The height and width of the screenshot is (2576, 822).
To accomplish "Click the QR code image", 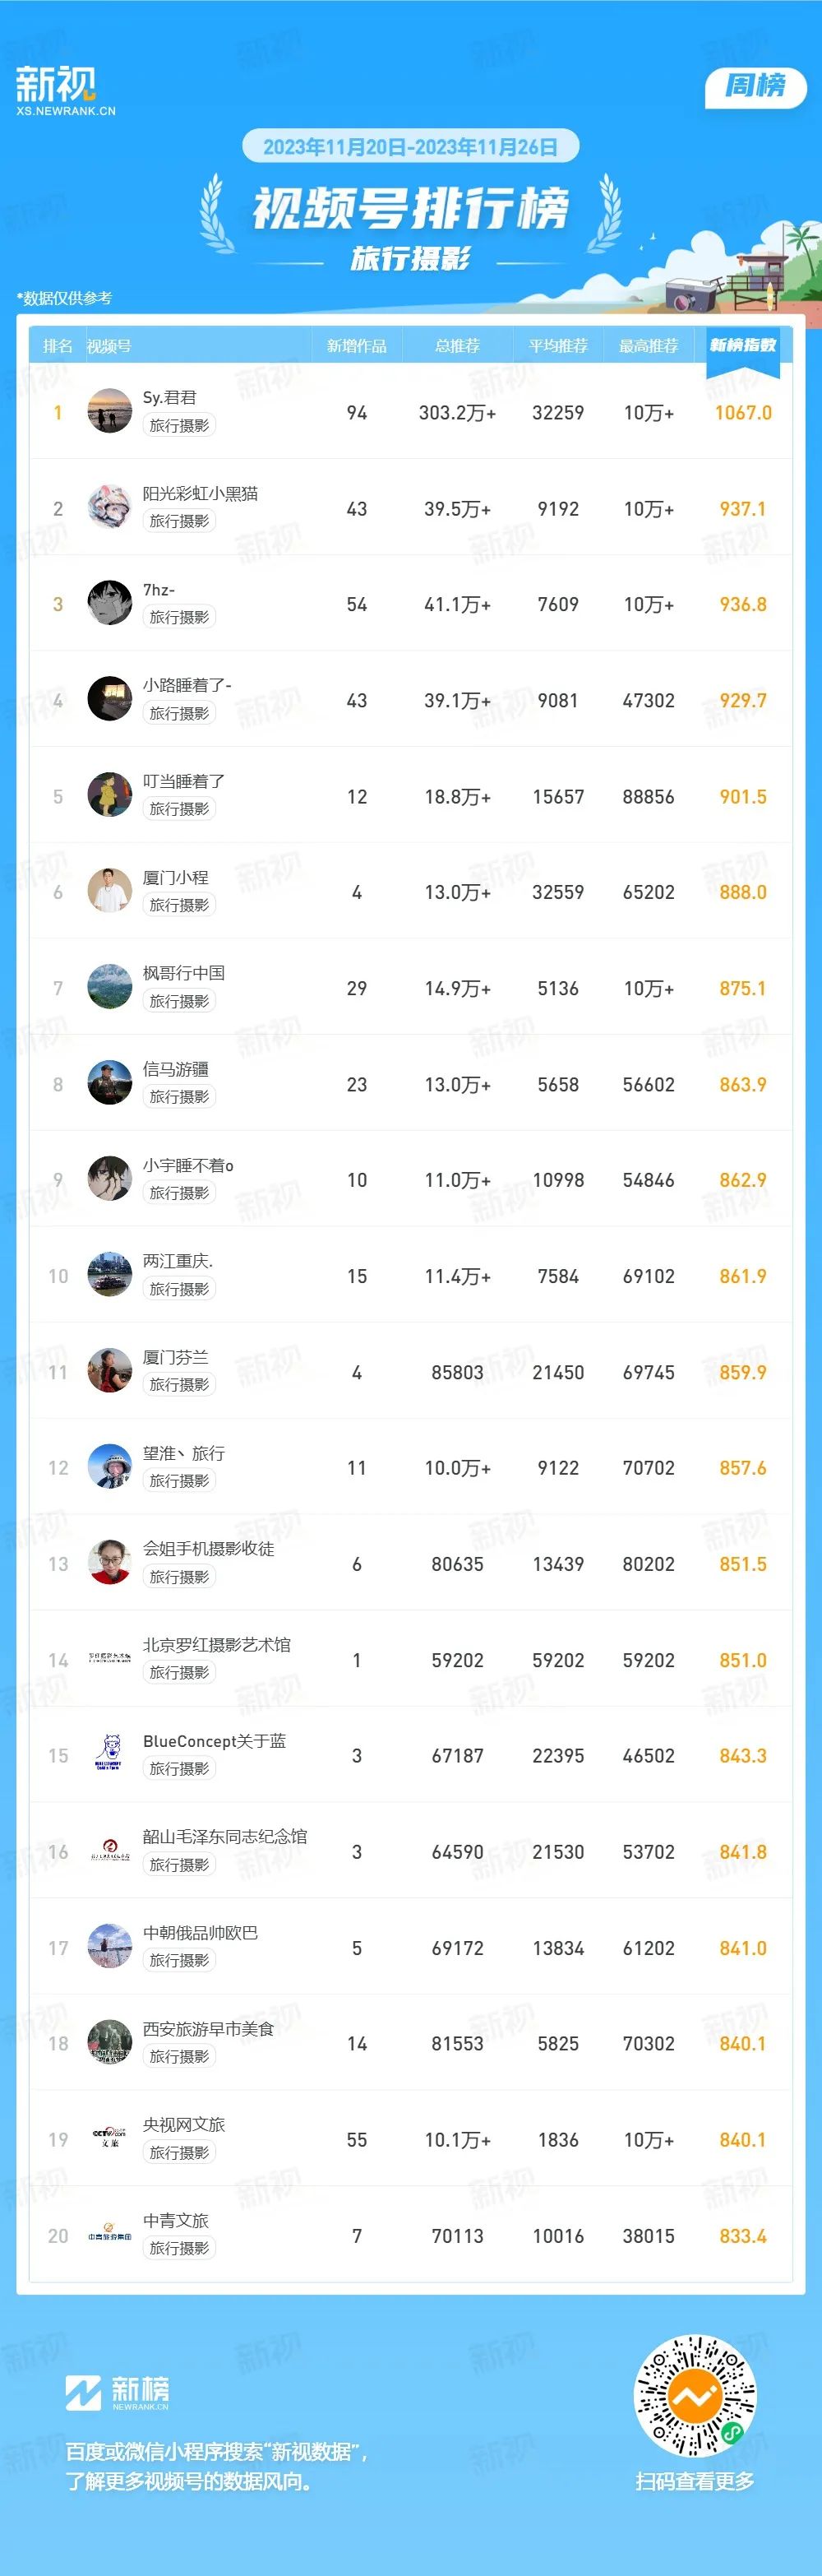I will 696,2396.
